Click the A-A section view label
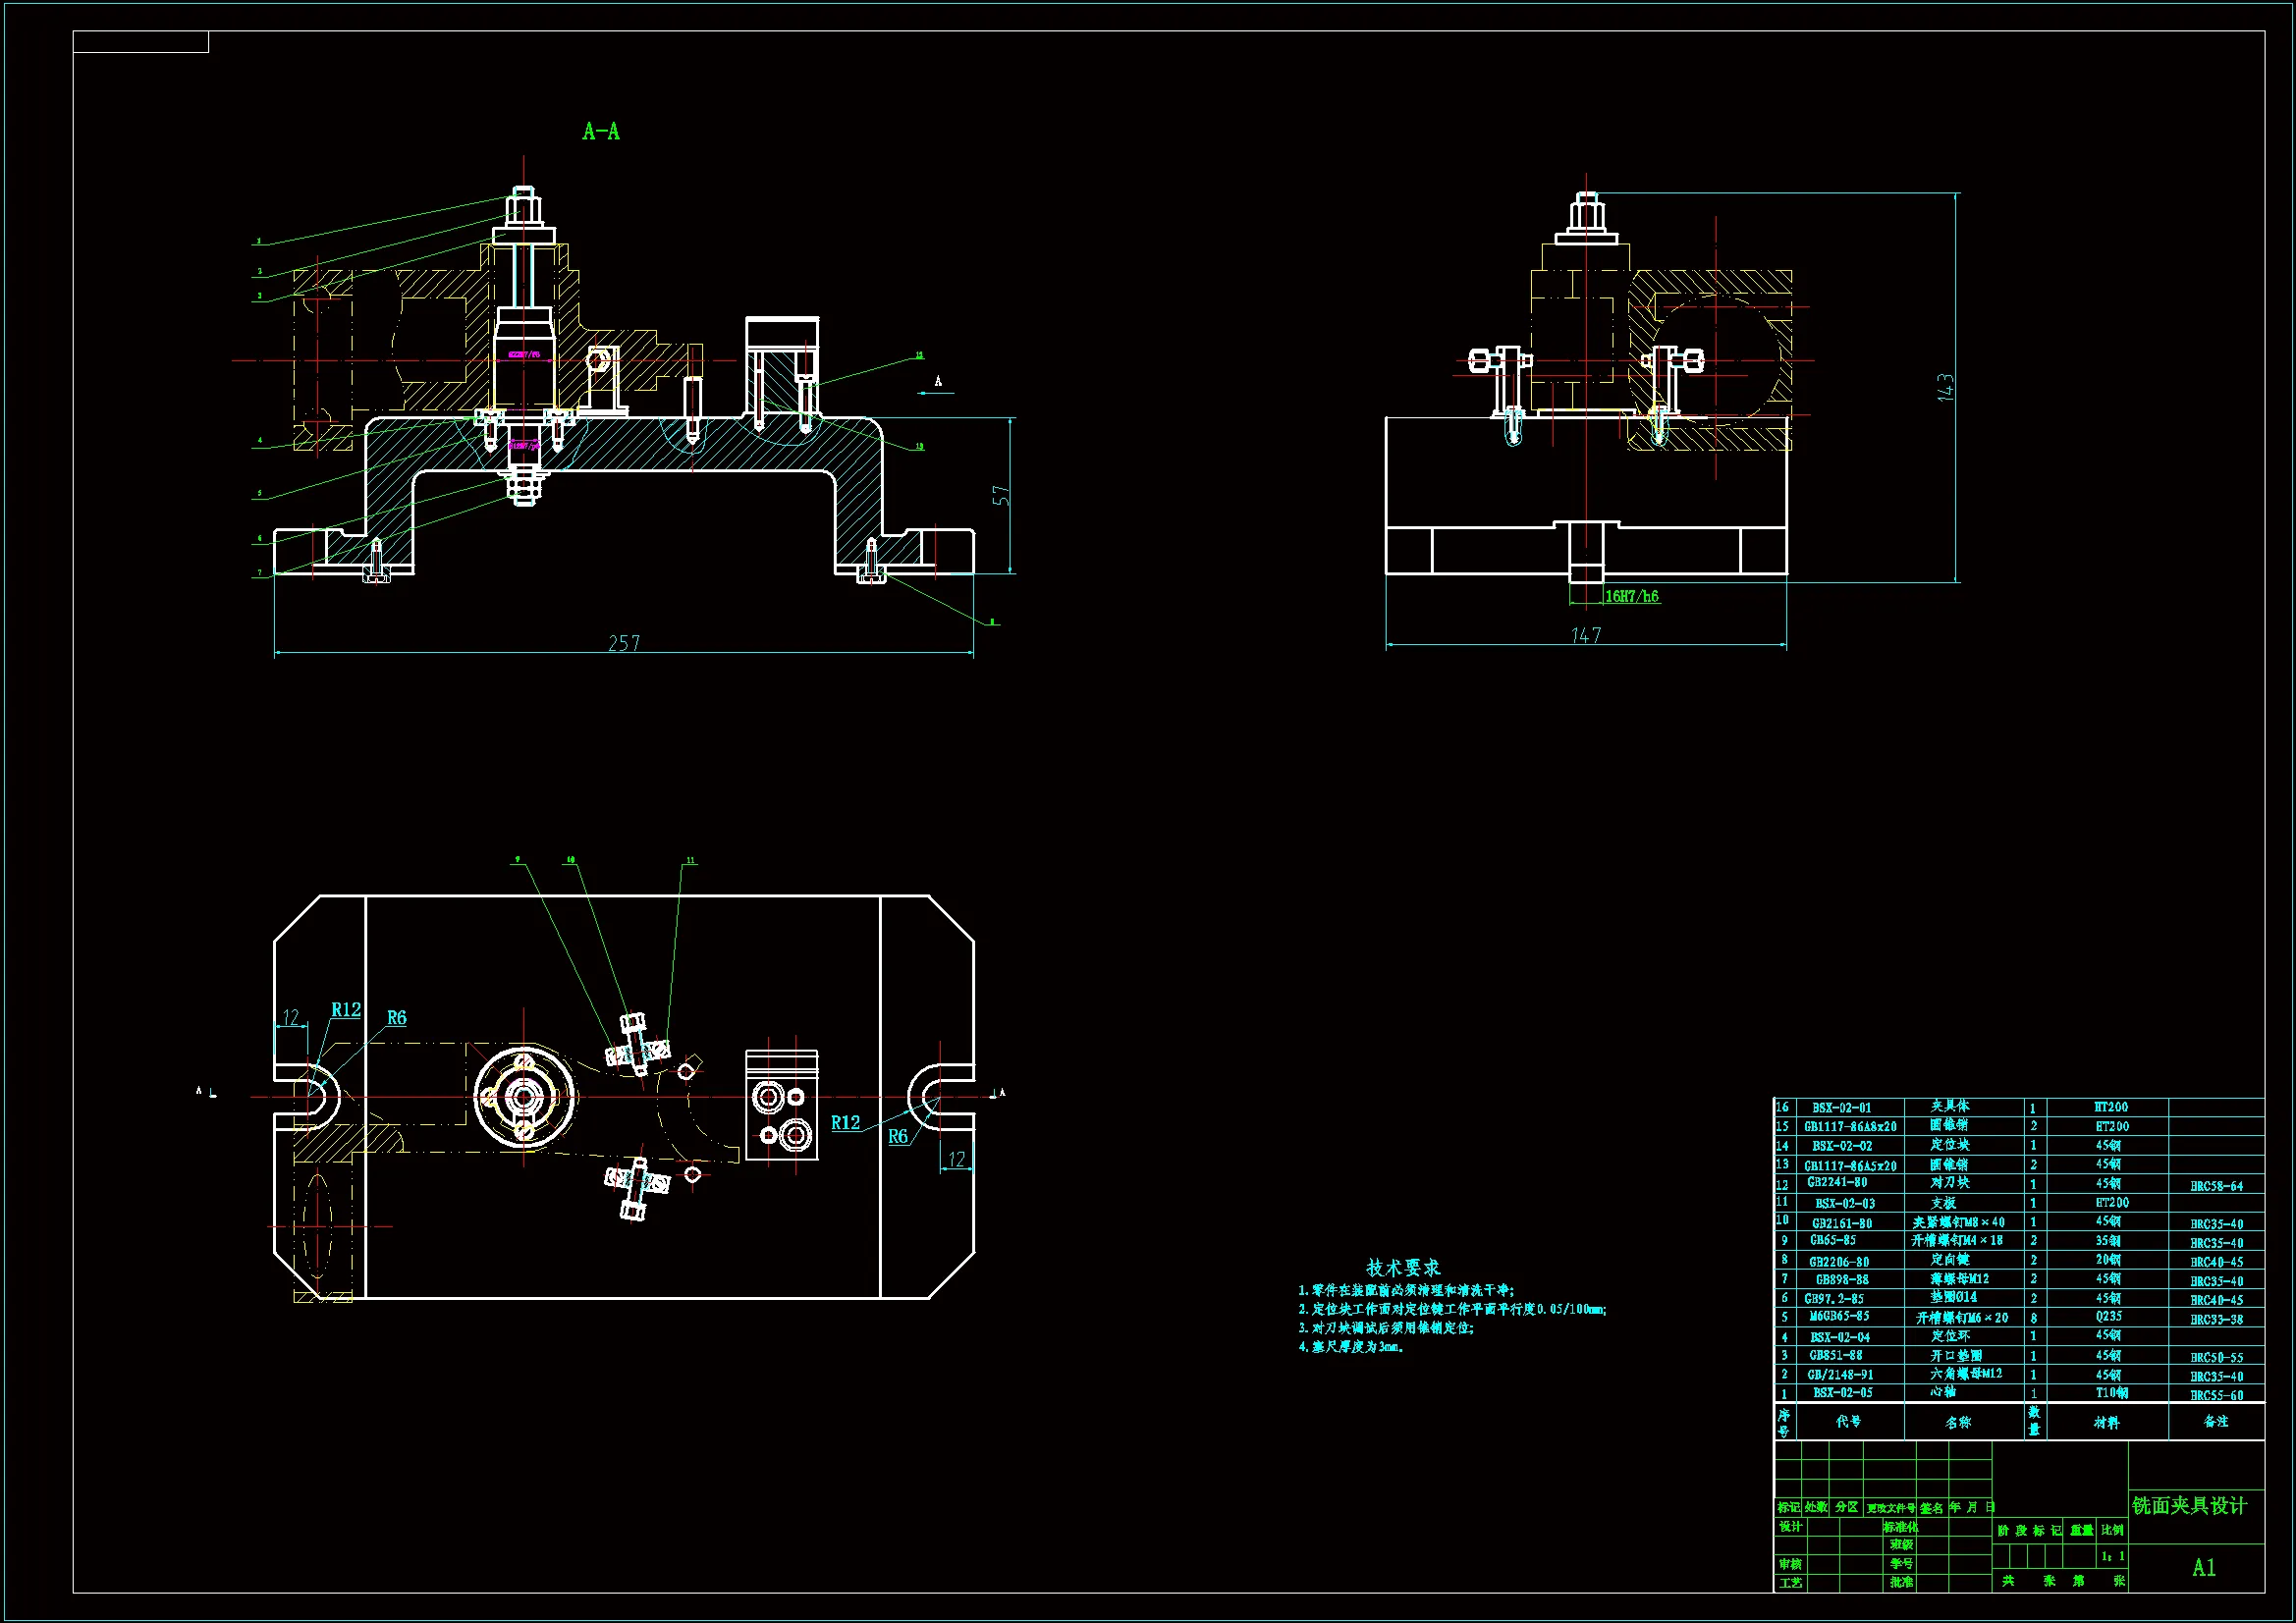The height and width of the screenshot is (1623, 2296). [x=601, y=132]
